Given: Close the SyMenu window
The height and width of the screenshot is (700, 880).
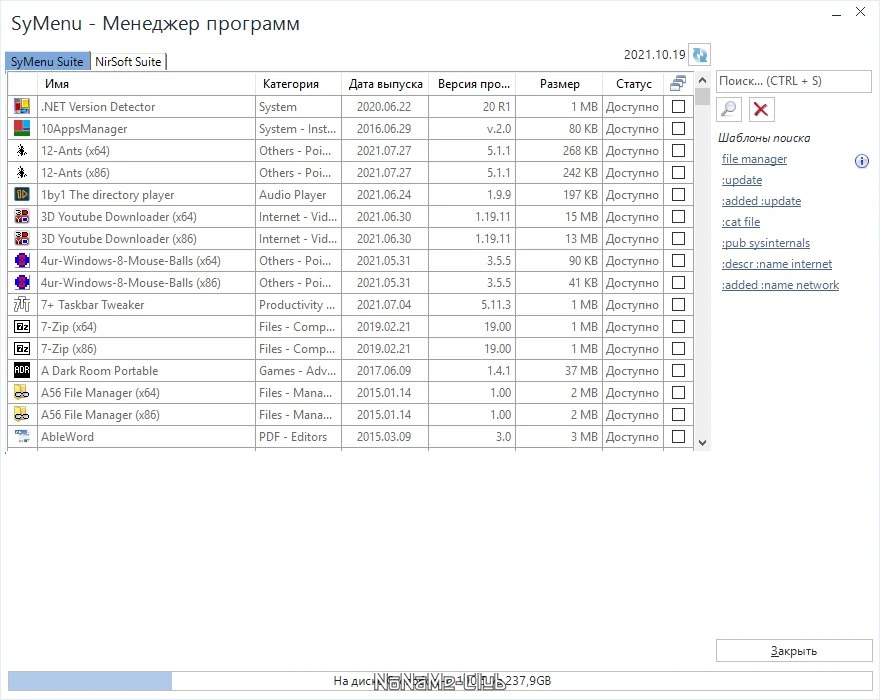Looking at the screenshot, I should [x=860, y=11].
